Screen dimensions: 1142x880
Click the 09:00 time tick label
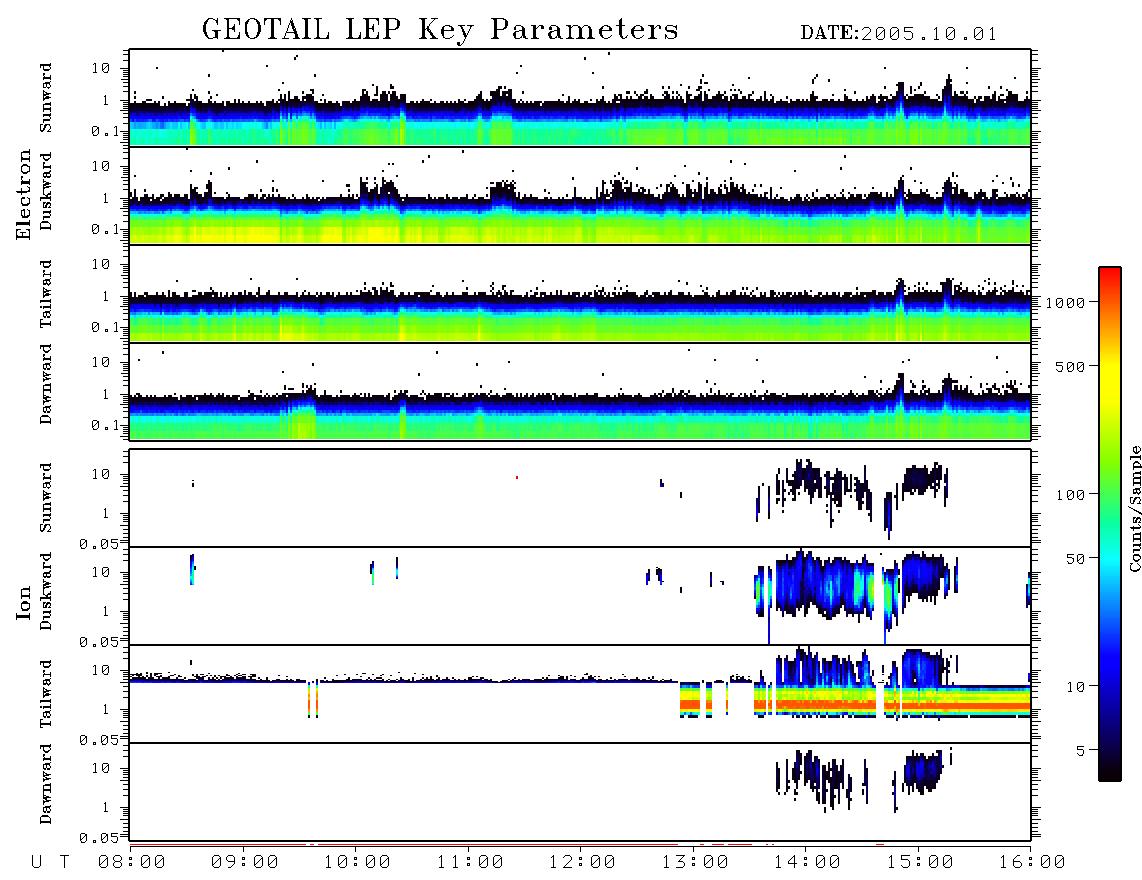click(x=245, y=862)
